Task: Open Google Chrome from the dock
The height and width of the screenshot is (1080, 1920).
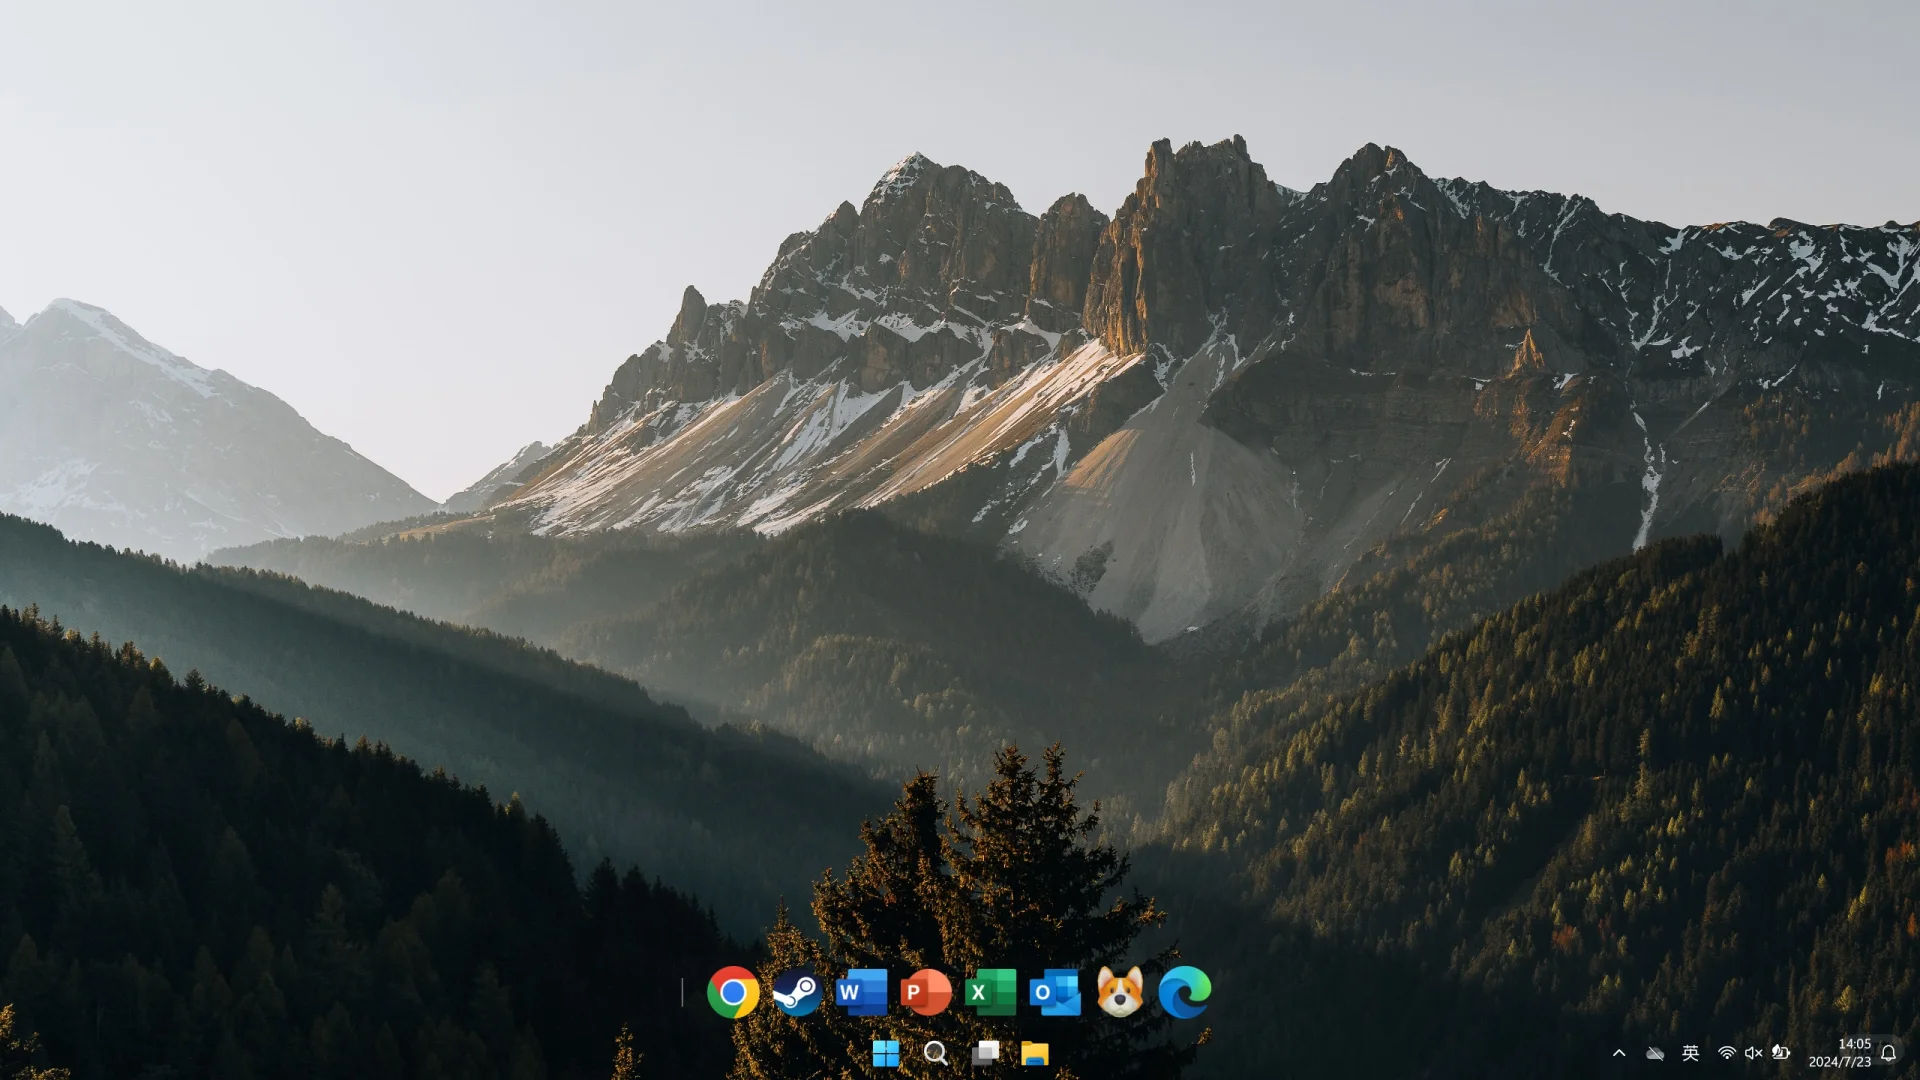Action: [x=733, y=992]
